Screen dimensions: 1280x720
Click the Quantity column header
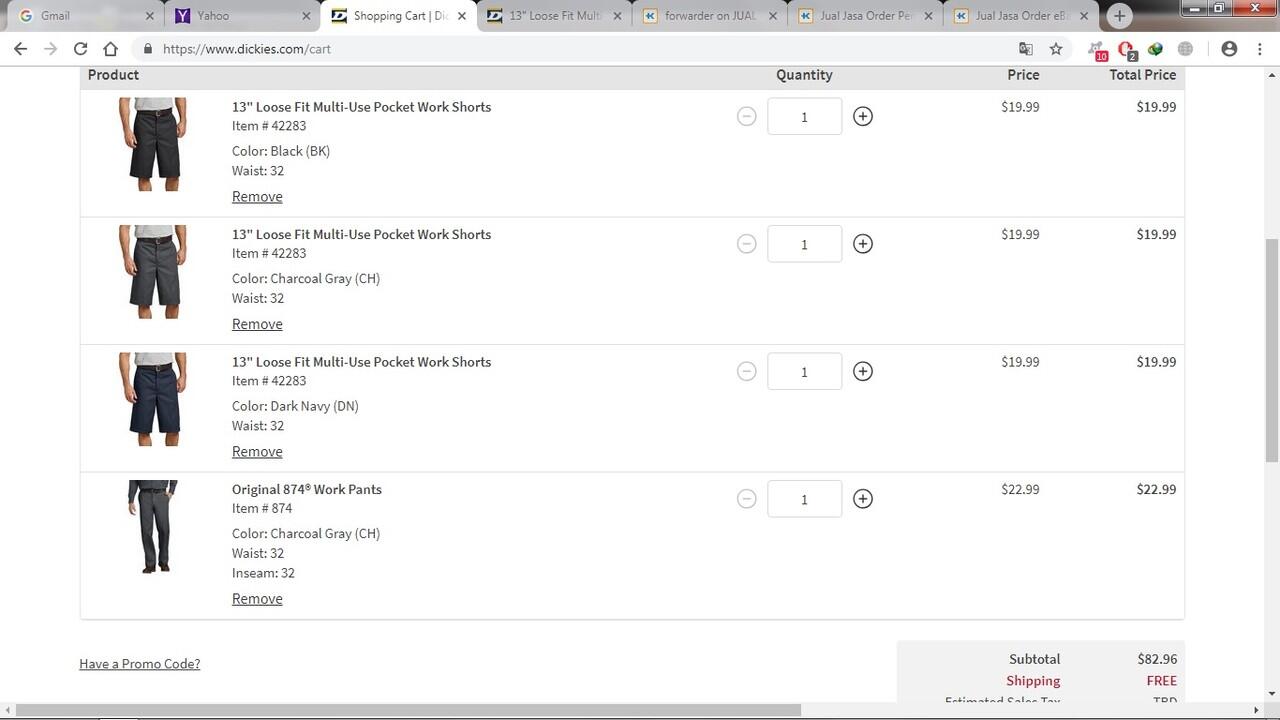804,75
